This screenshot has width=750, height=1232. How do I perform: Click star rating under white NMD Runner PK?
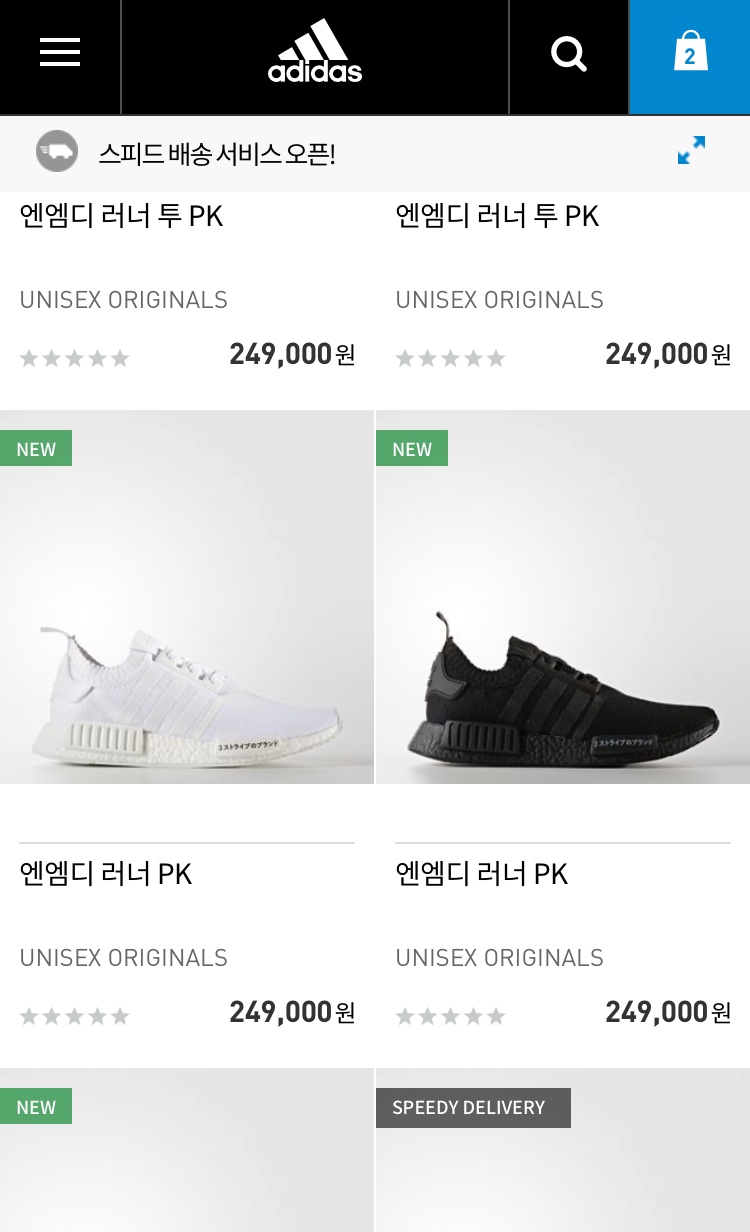click(75, 1017)
